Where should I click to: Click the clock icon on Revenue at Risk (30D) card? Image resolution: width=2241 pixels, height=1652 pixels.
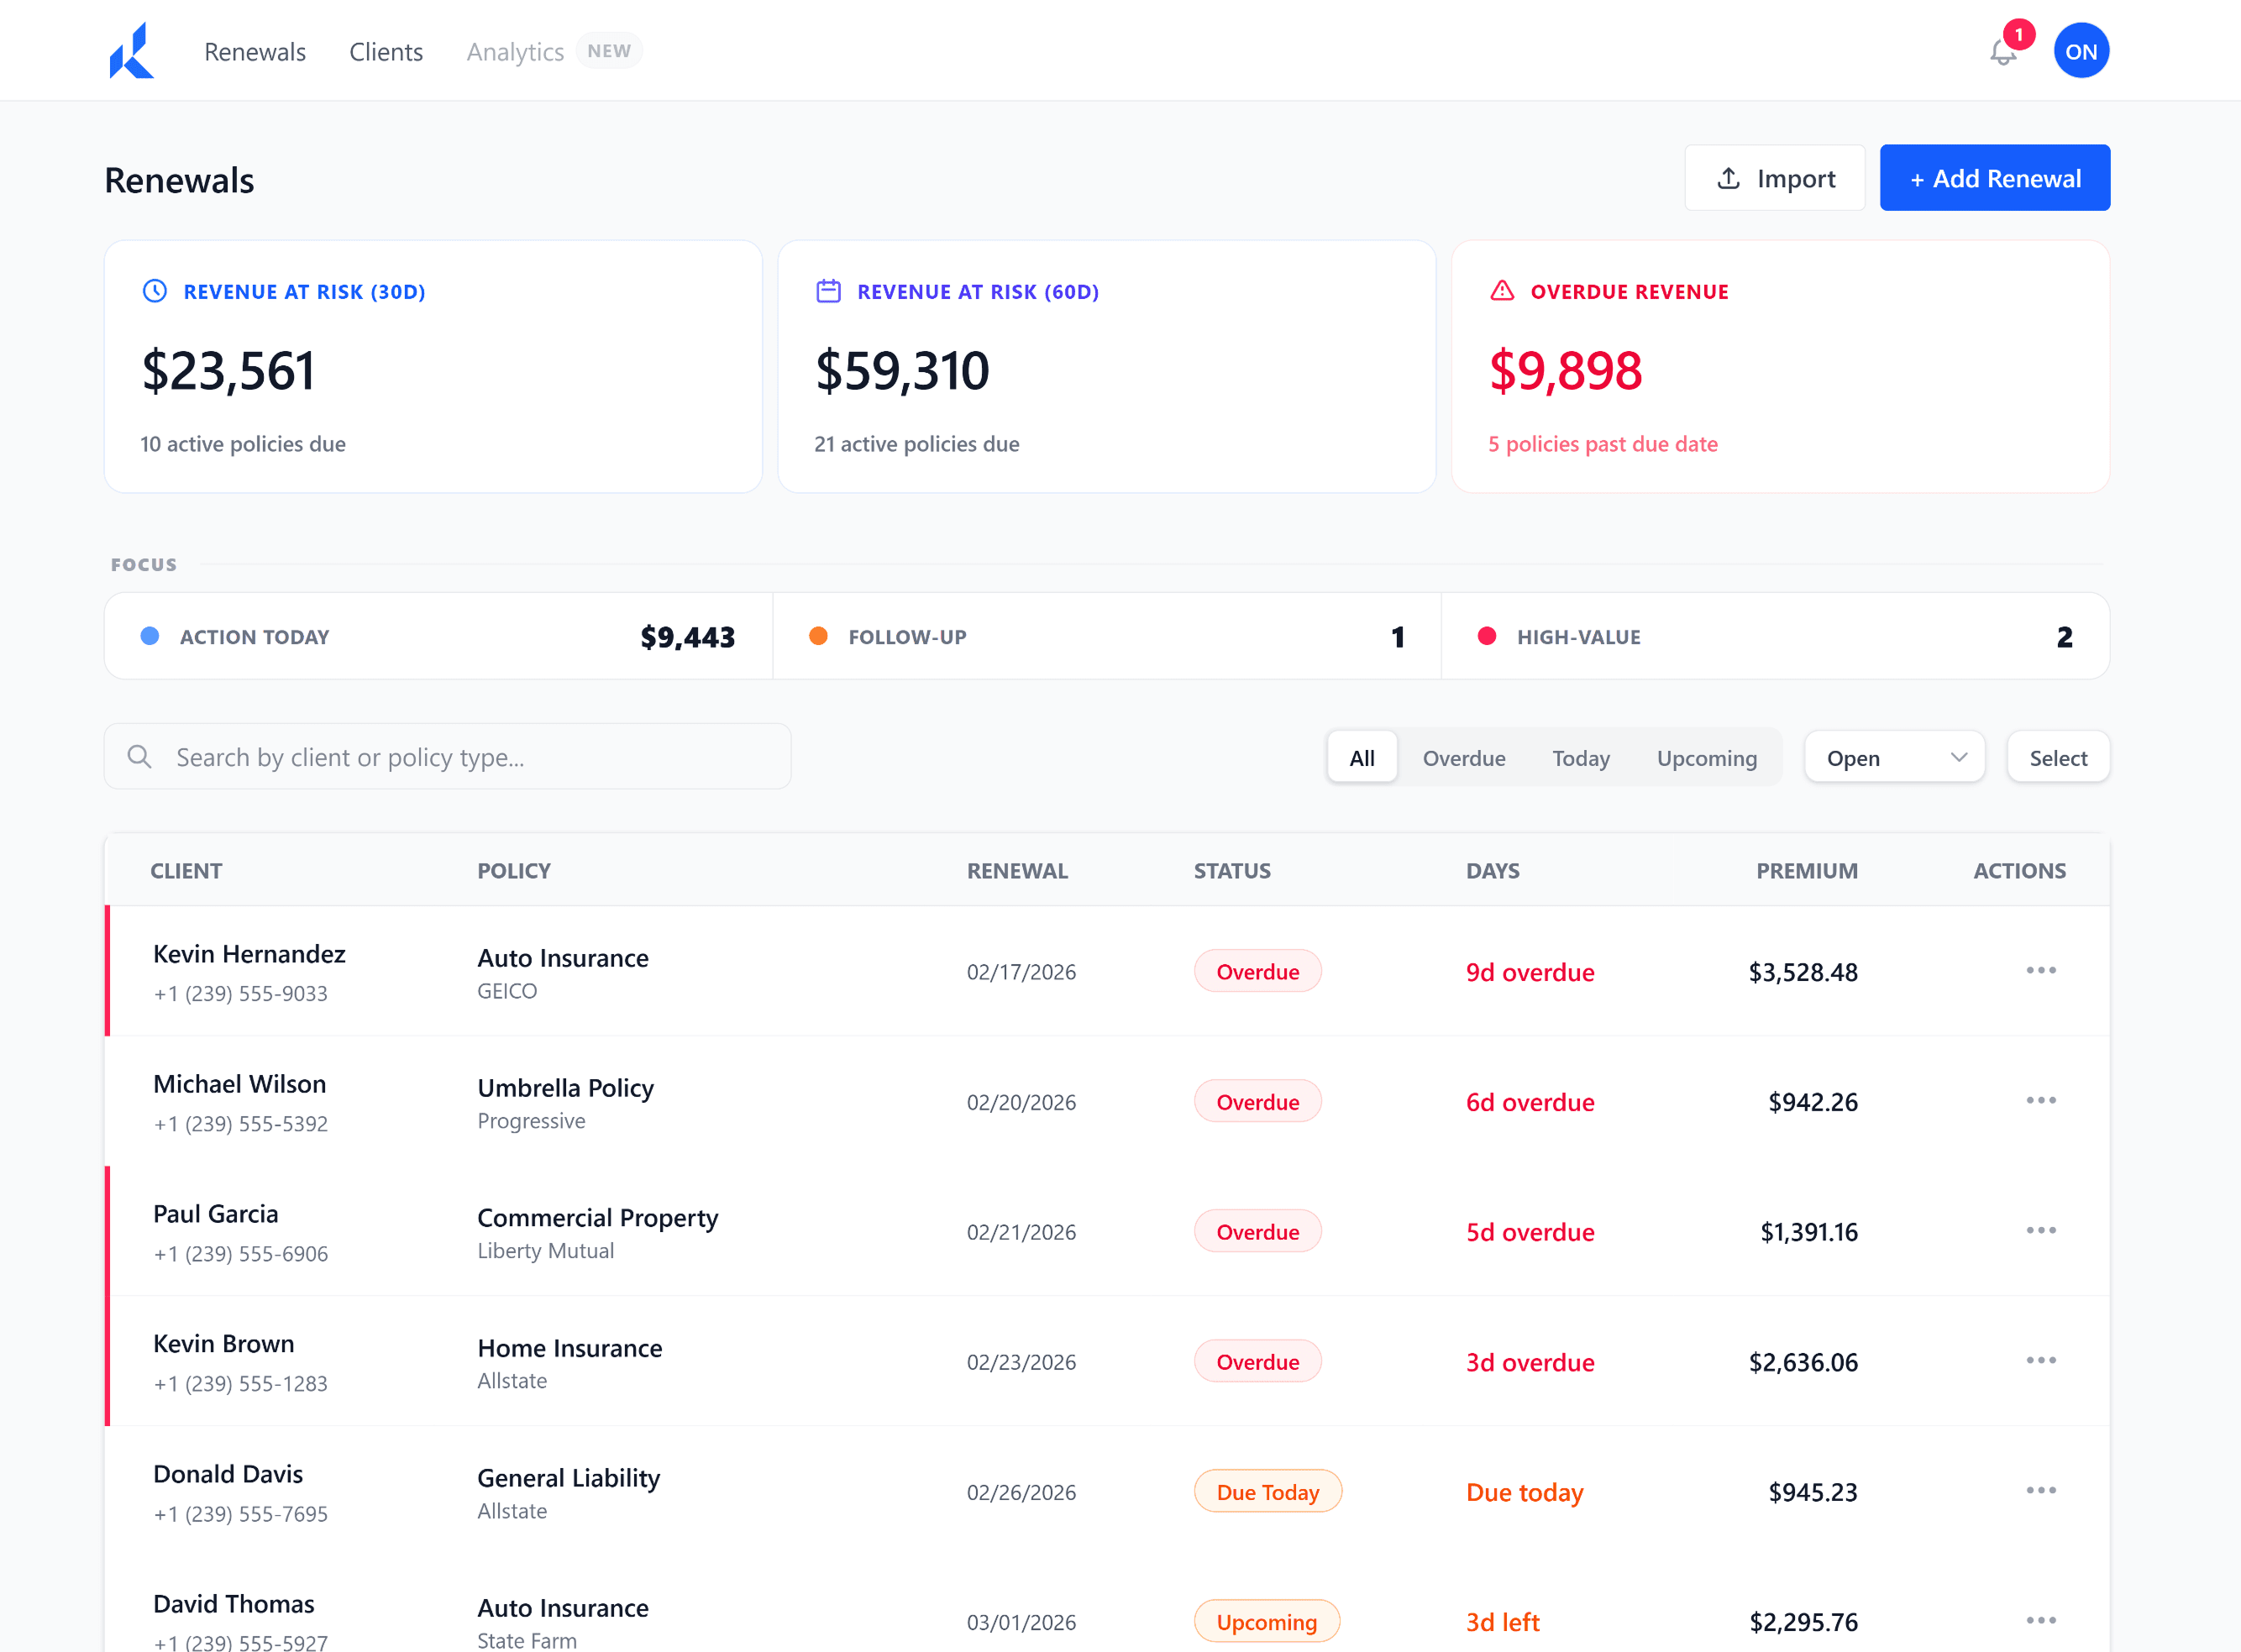154,291
